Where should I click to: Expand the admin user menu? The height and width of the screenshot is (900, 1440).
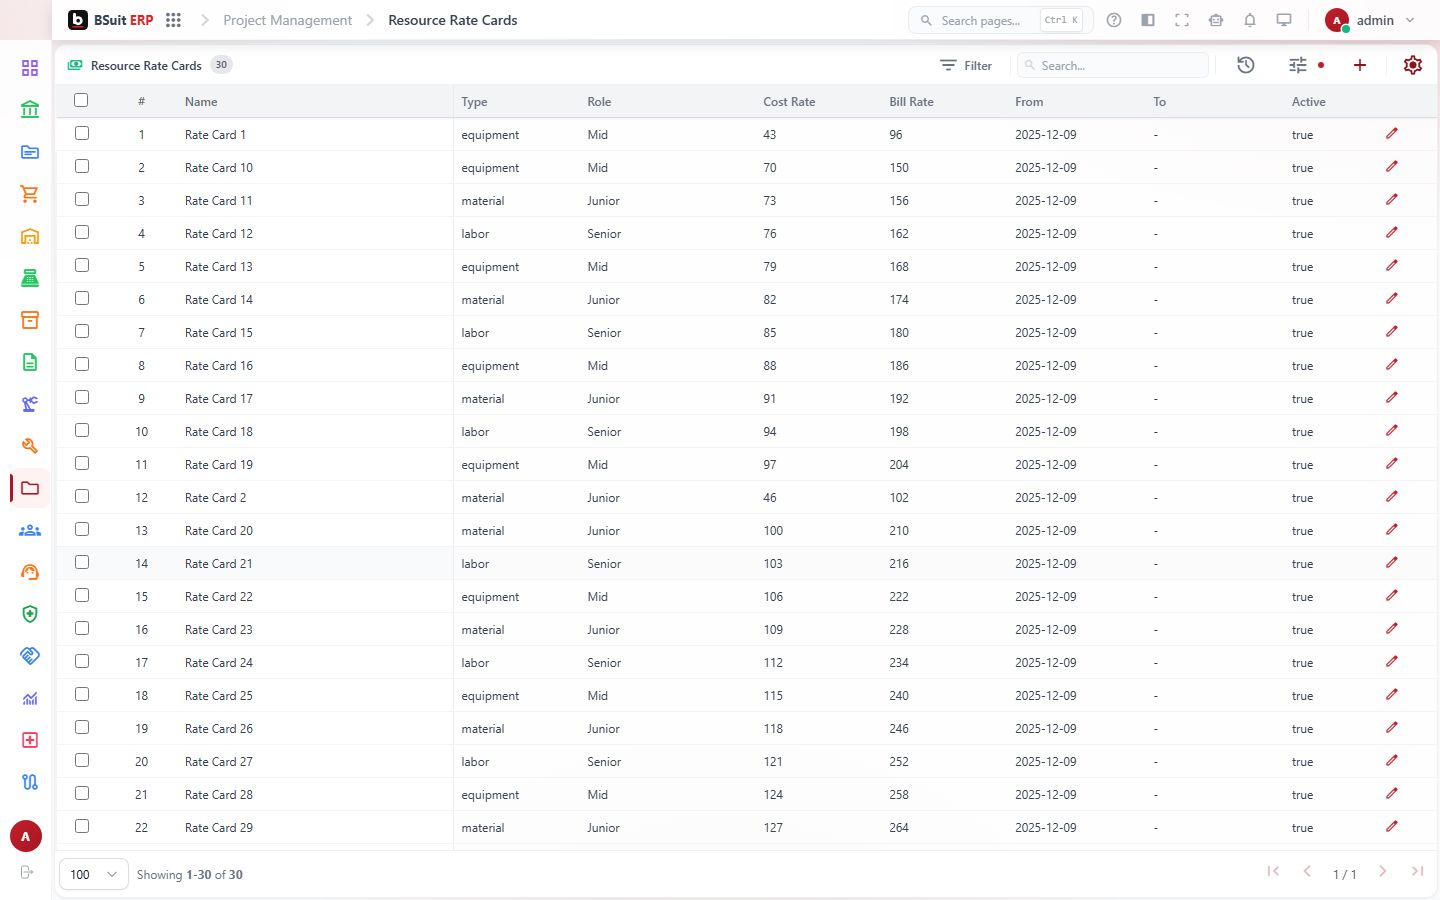point(1370,20)
